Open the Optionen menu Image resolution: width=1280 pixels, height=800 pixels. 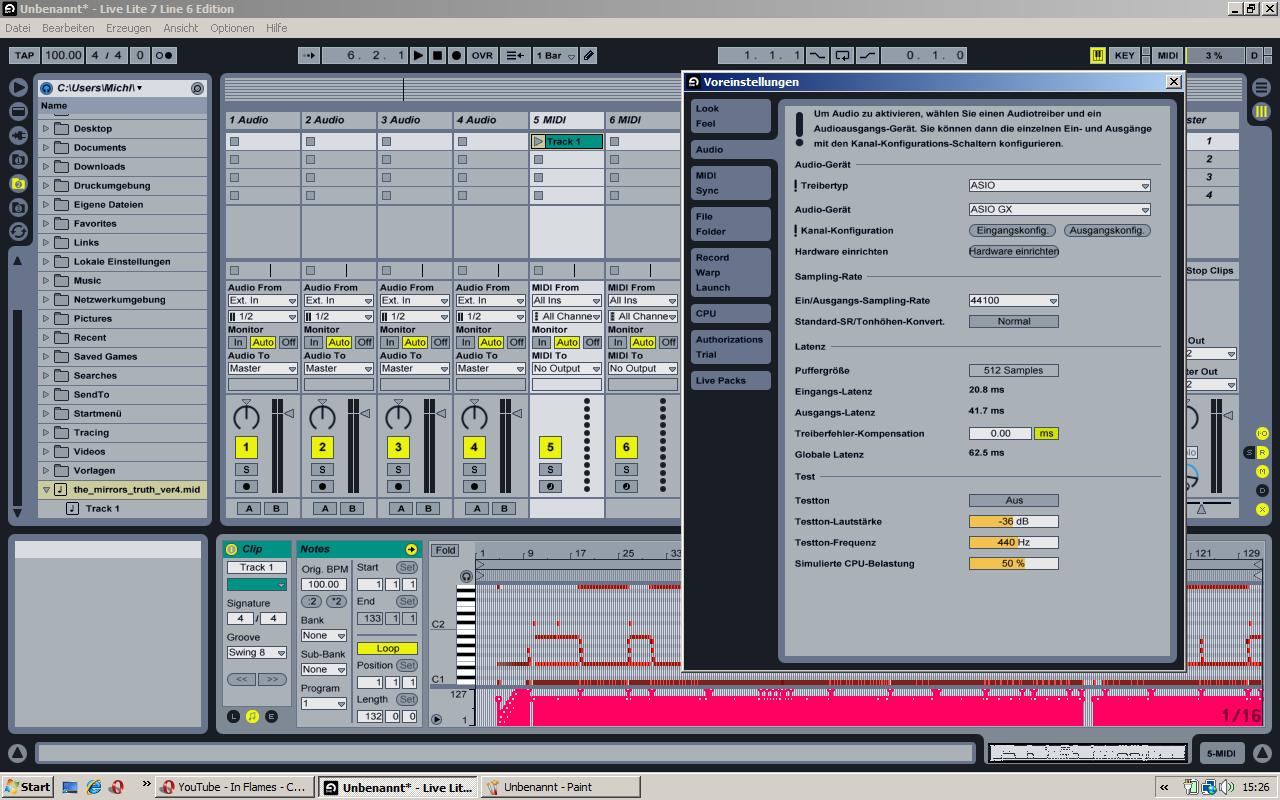pyautogui.click(x=232, y=28)
